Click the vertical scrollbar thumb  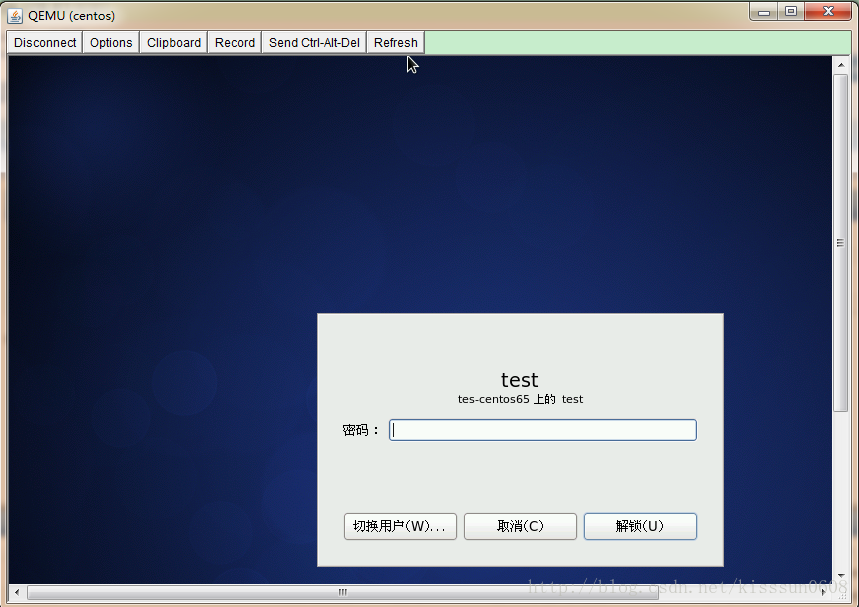coord(841,243)
